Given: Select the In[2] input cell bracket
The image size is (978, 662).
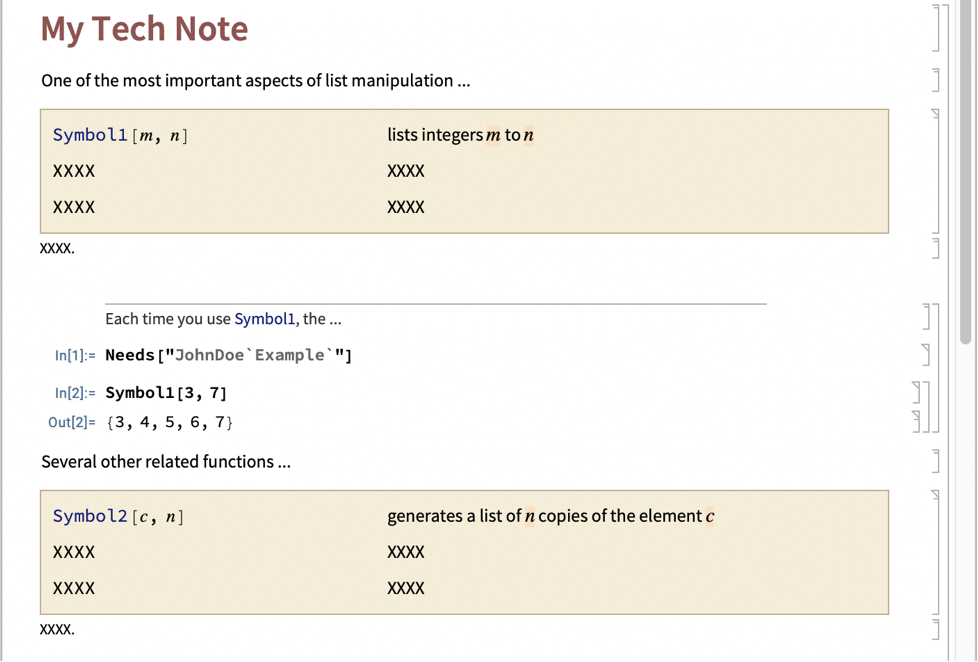Looking at the screenshot, I should (x=916, y=392).
